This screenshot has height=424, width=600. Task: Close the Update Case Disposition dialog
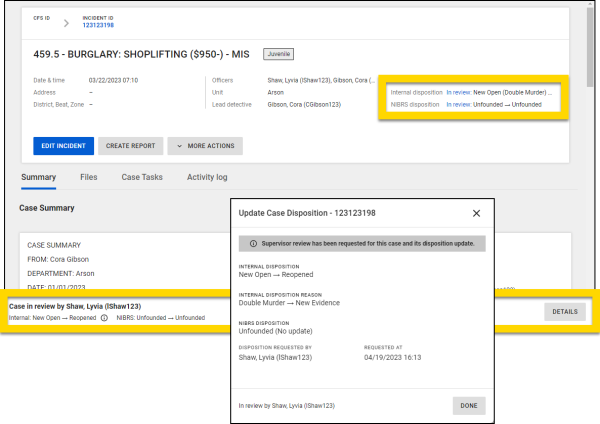point(476,213)
